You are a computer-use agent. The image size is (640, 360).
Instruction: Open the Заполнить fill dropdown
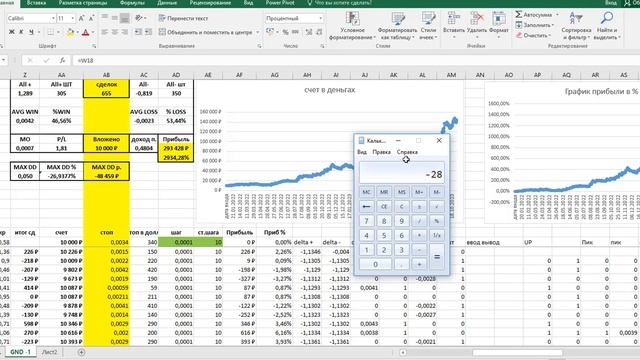535,25
